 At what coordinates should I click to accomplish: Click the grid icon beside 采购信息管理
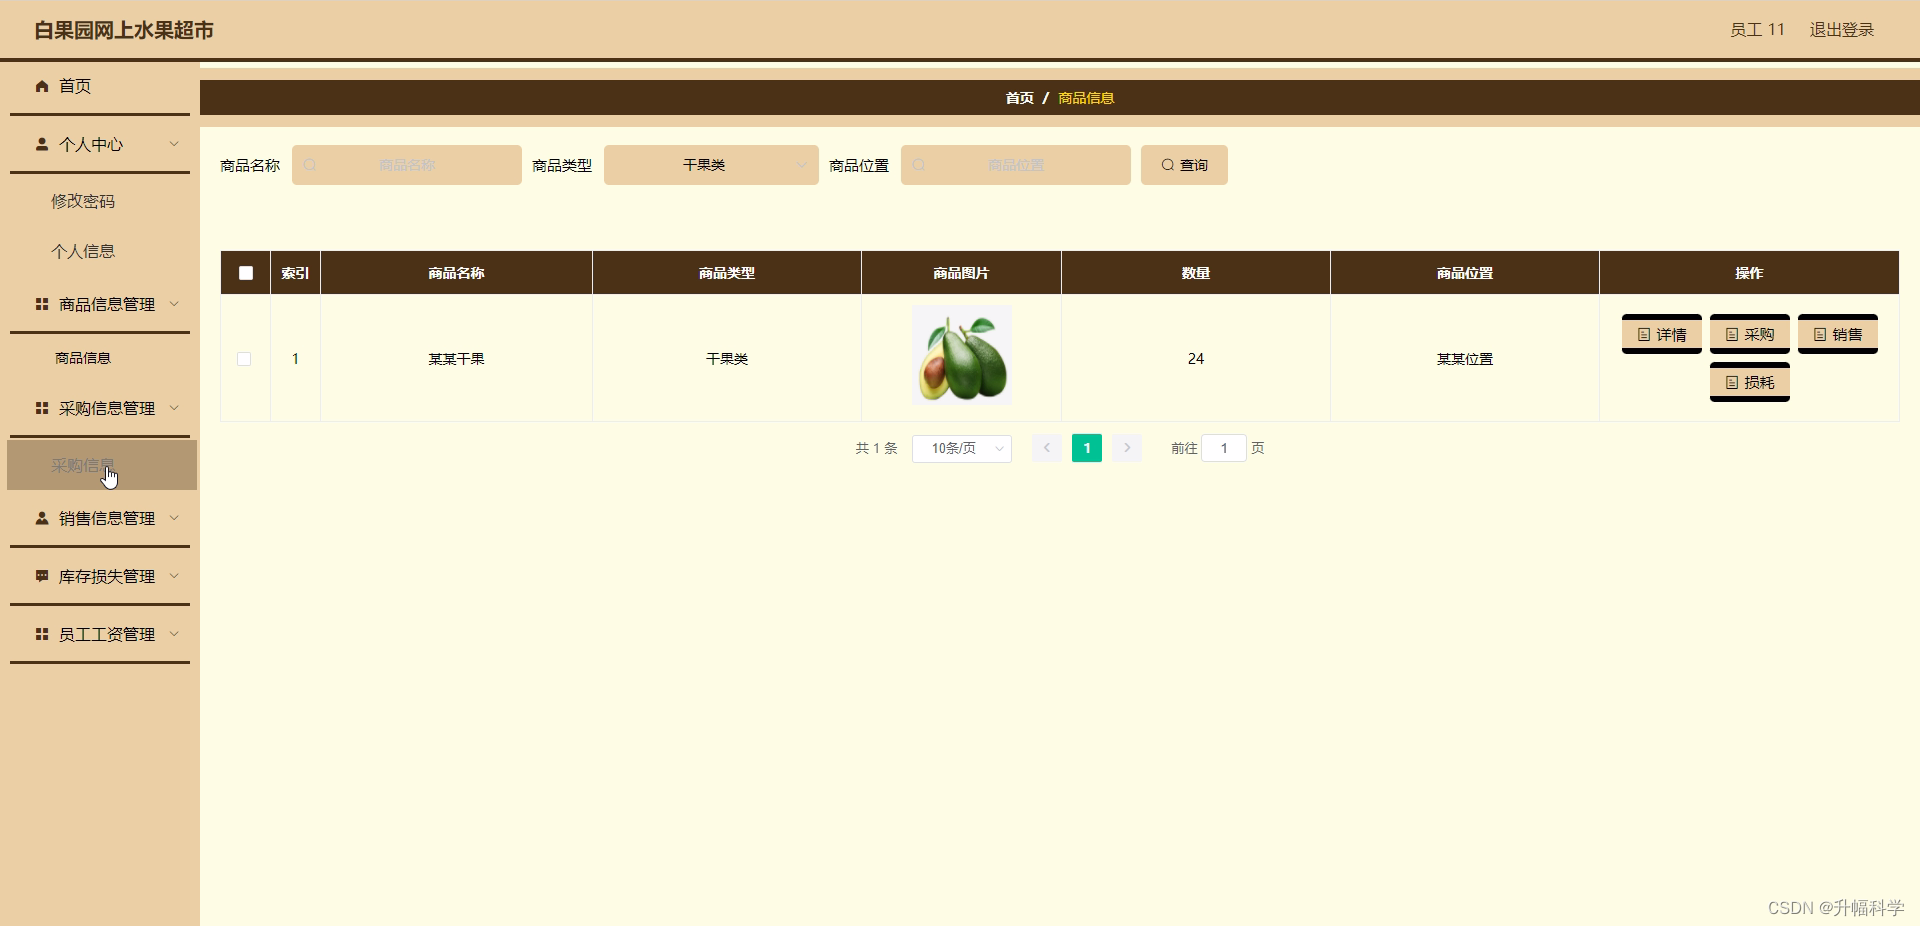(x=41, y=408)
